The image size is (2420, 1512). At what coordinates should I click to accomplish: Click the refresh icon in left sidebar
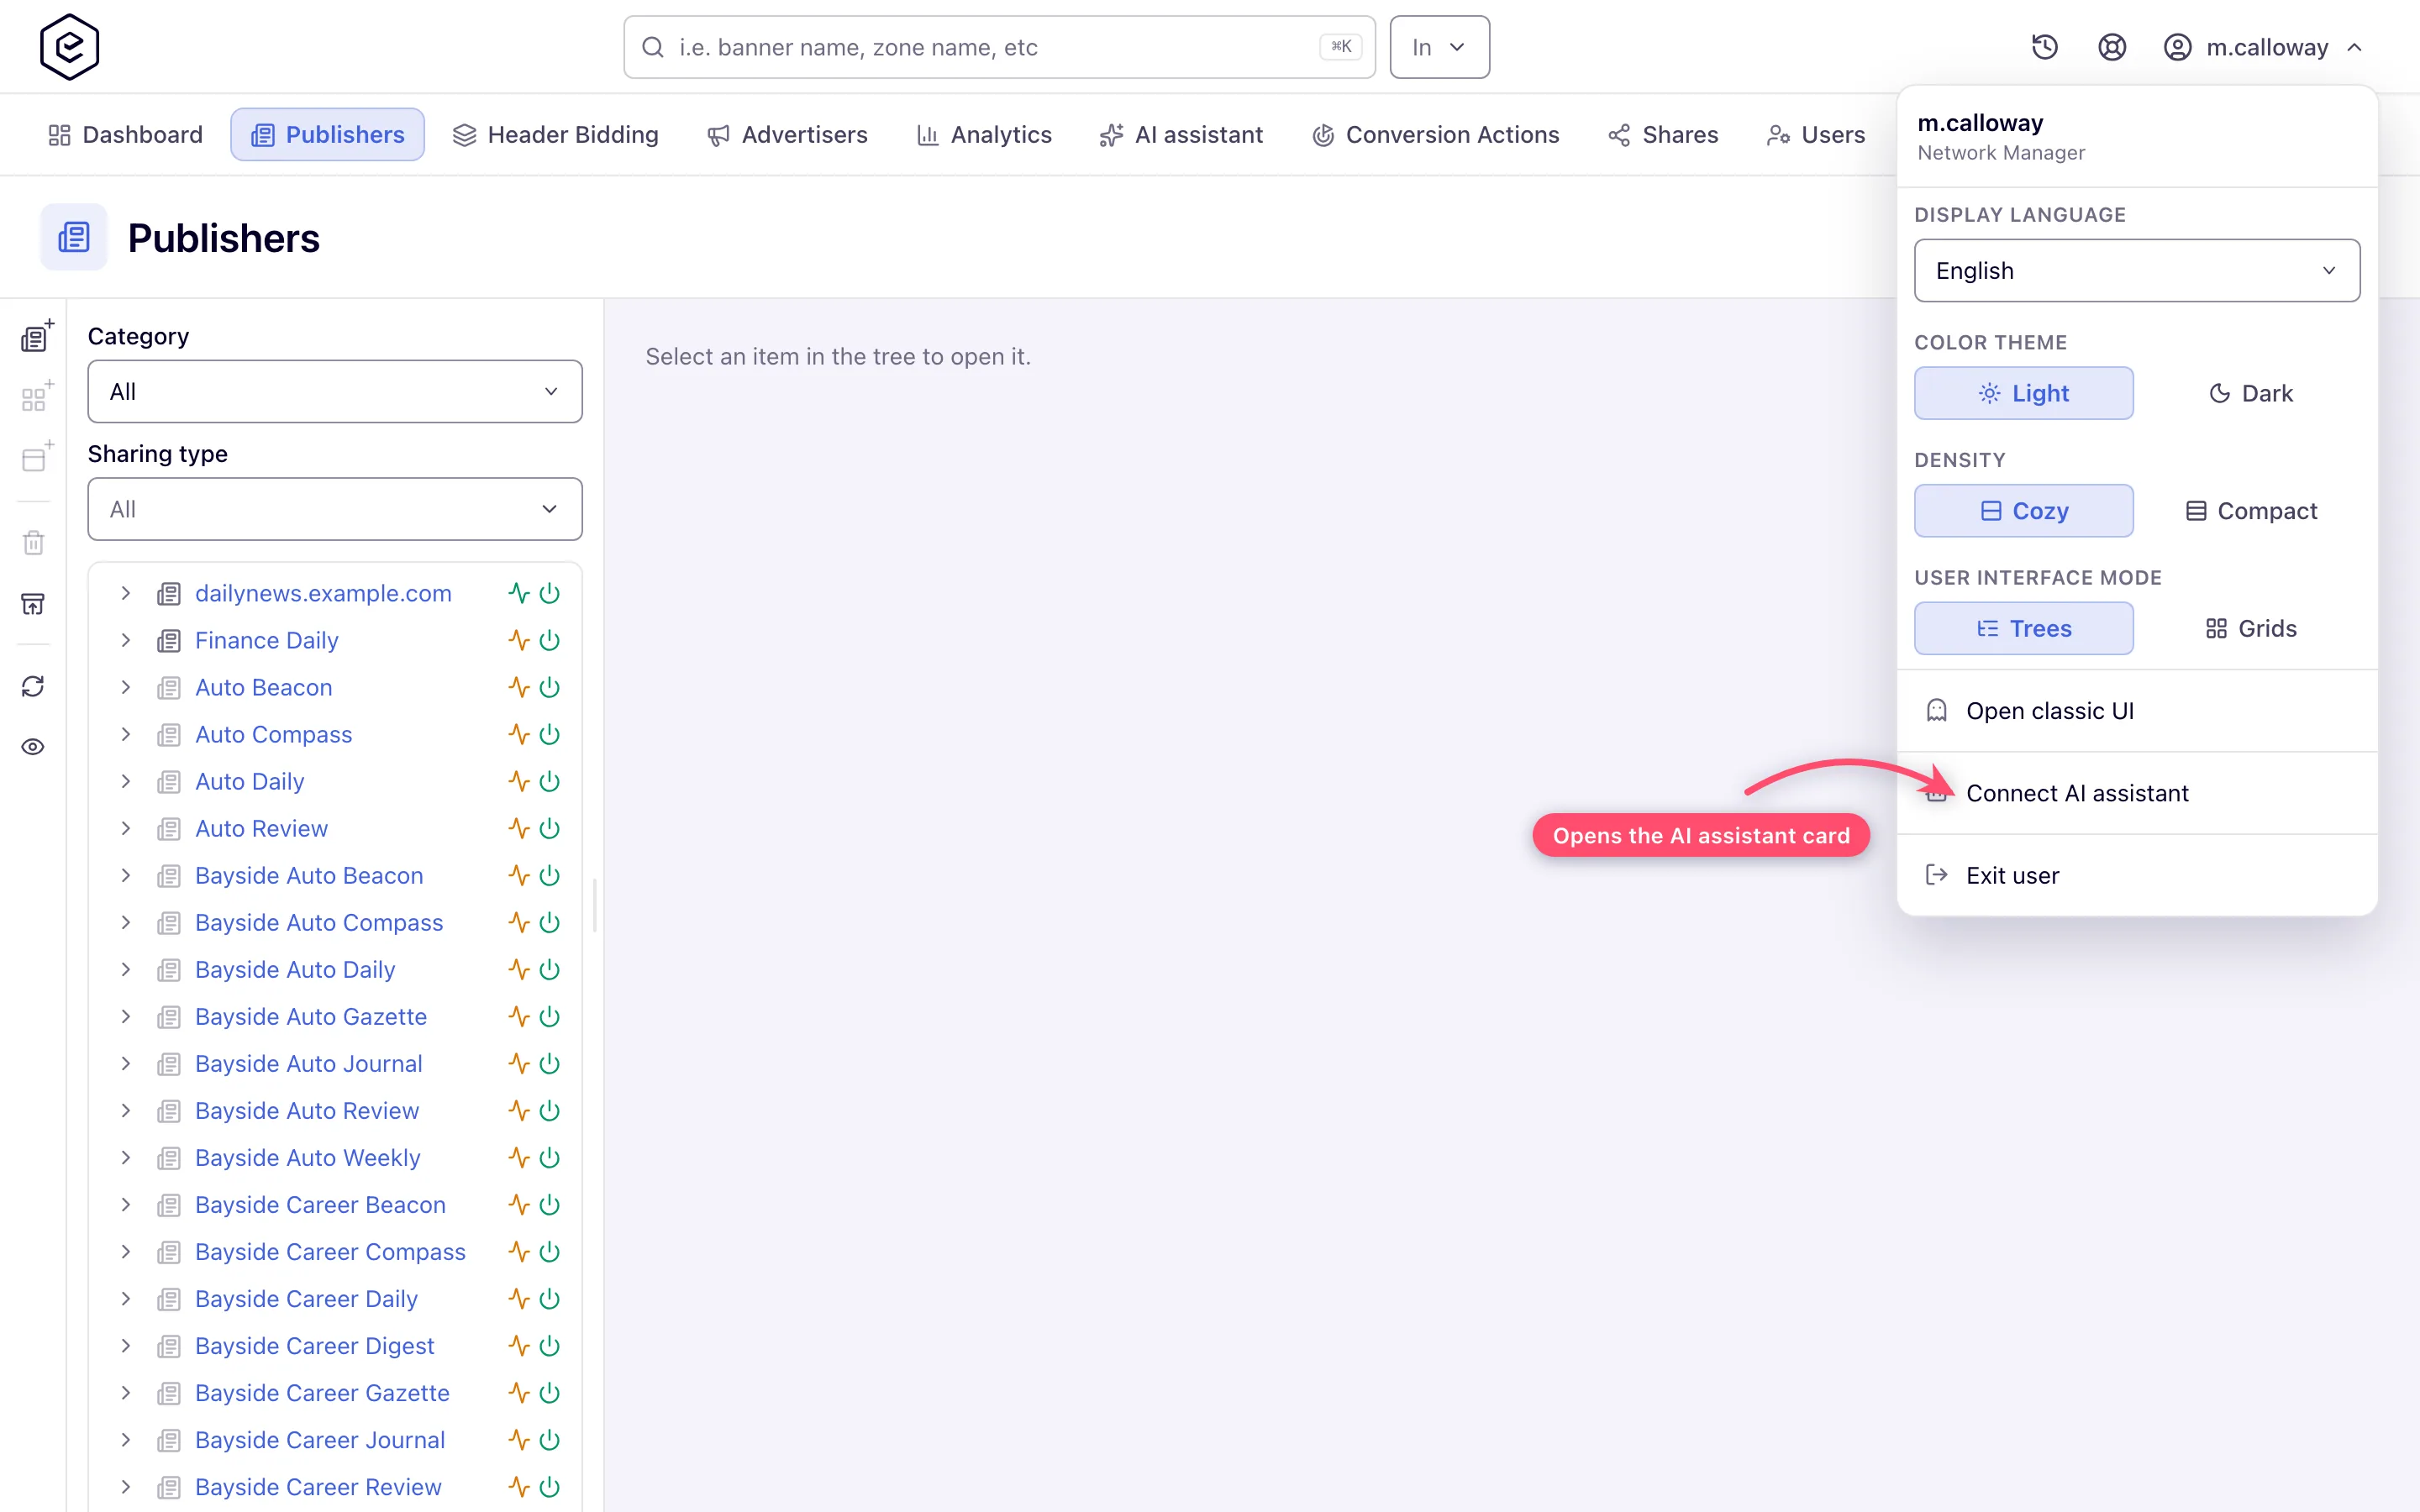click(33, 686)
